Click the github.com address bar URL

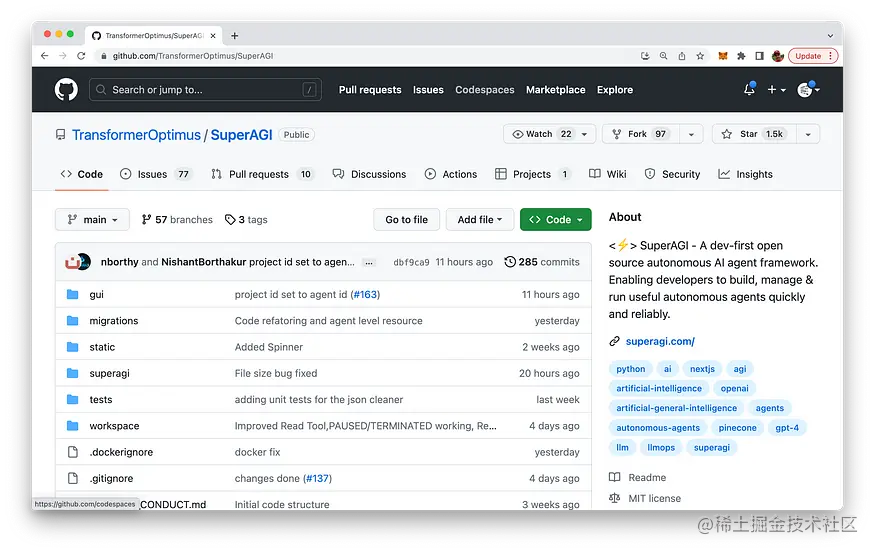tap(193, 56)
